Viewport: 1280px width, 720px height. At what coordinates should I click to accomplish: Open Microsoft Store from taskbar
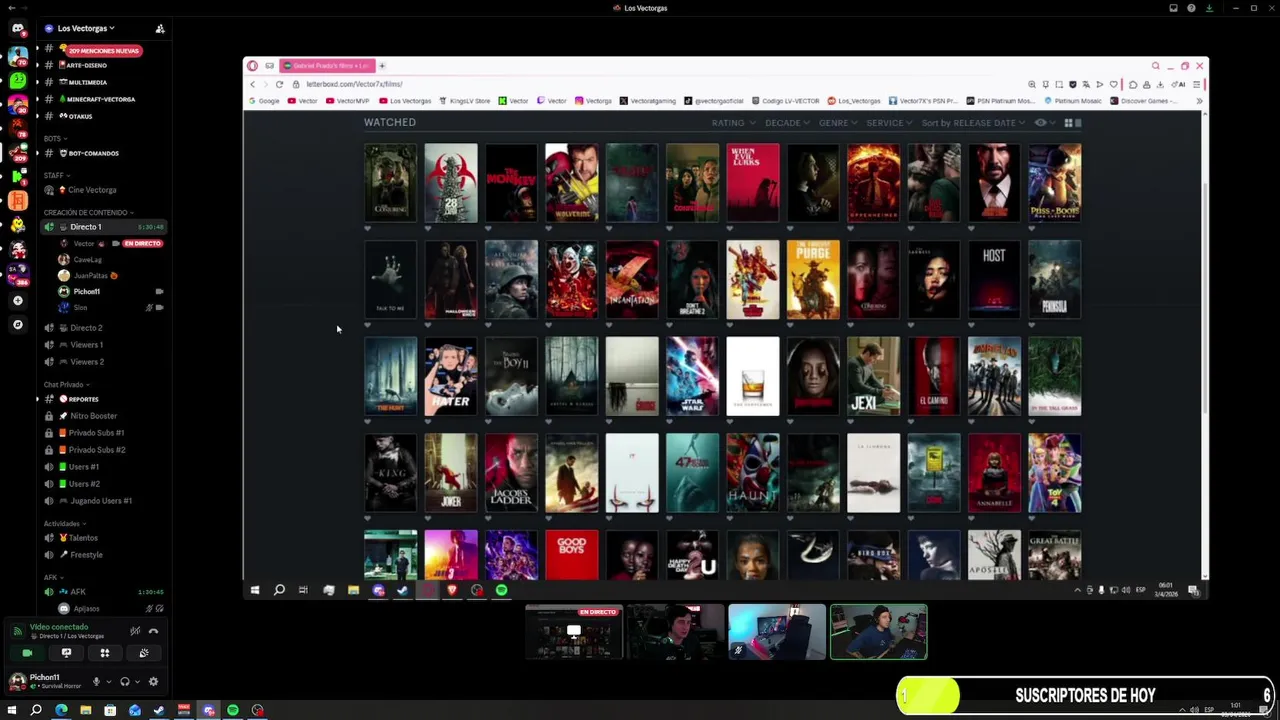click(x=110, y=710)
